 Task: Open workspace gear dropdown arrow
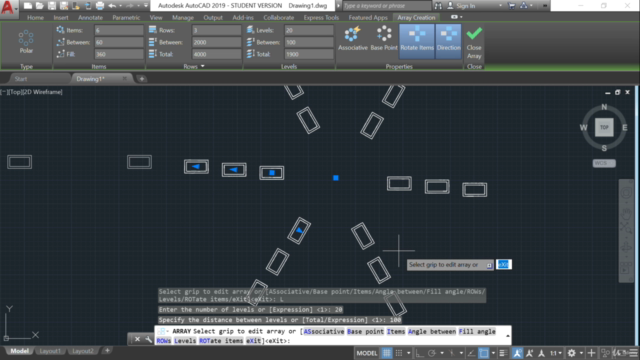click(x=581, y=353)
